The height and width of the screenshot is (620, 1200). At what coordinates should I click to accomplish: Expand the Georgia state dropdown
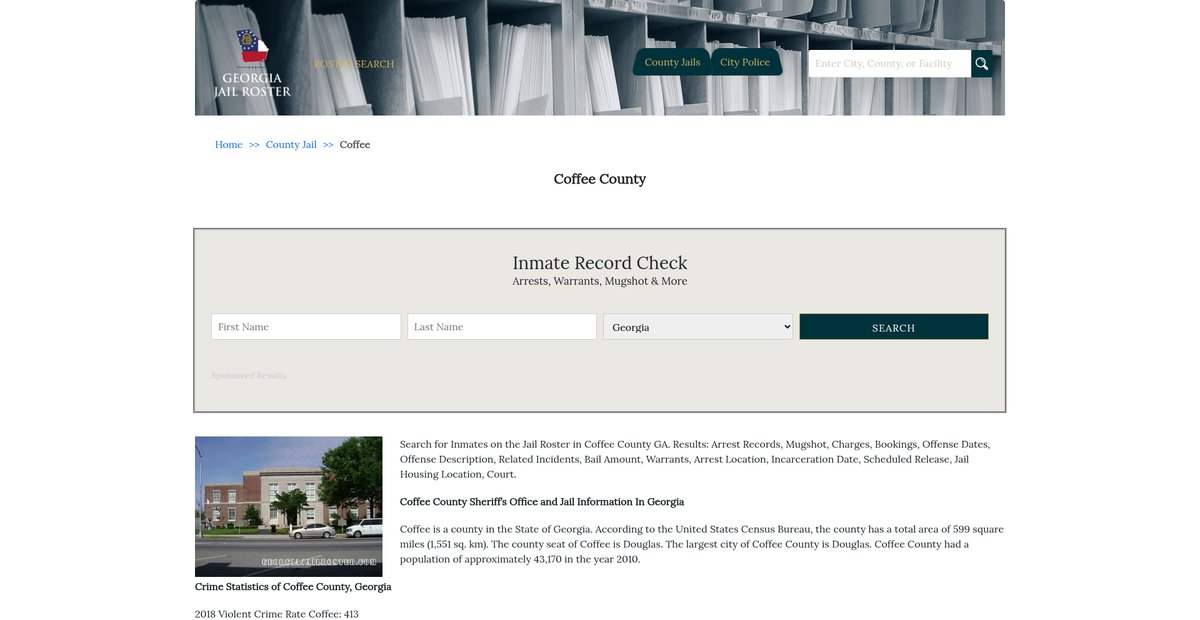[x=698, y=327]
